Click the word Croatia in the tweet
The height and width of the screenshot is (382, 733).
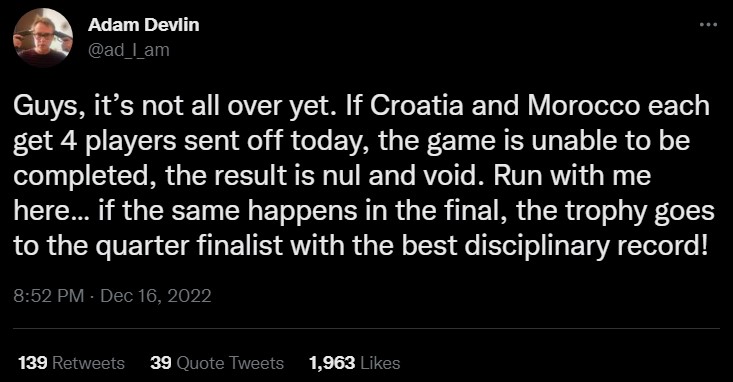[418, 106]
